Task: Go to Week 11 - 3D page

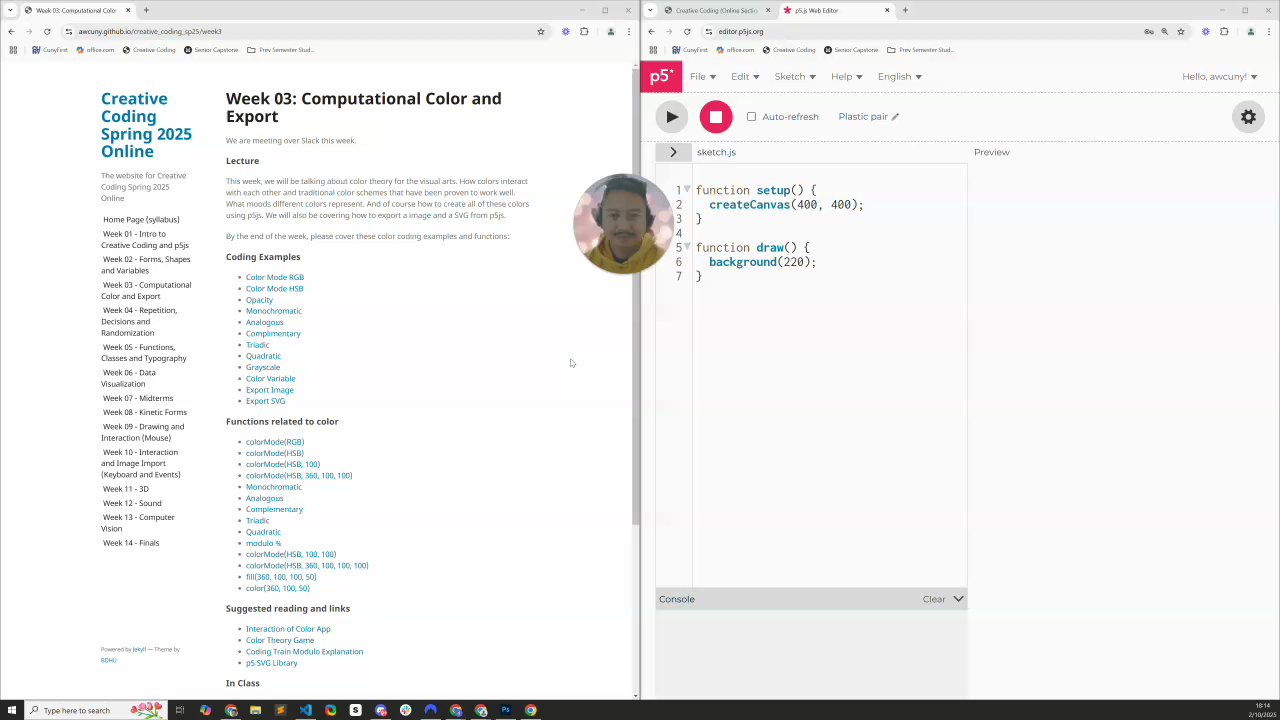Action: point(126,489)
